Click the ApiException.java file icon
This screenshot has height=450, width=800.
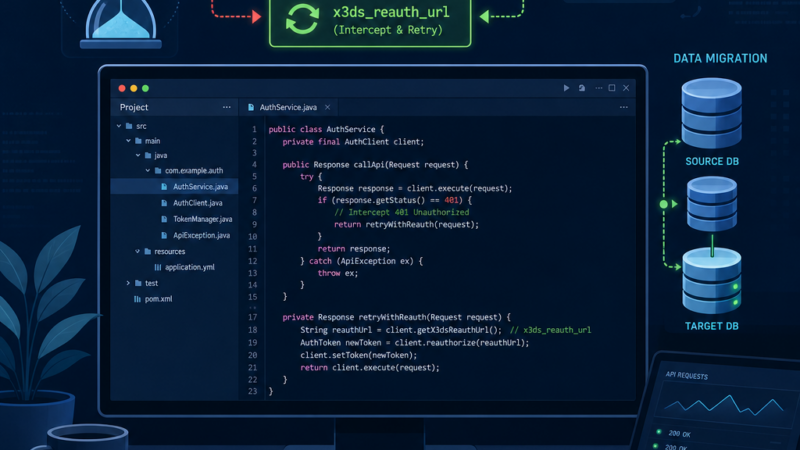coord(164,235)
